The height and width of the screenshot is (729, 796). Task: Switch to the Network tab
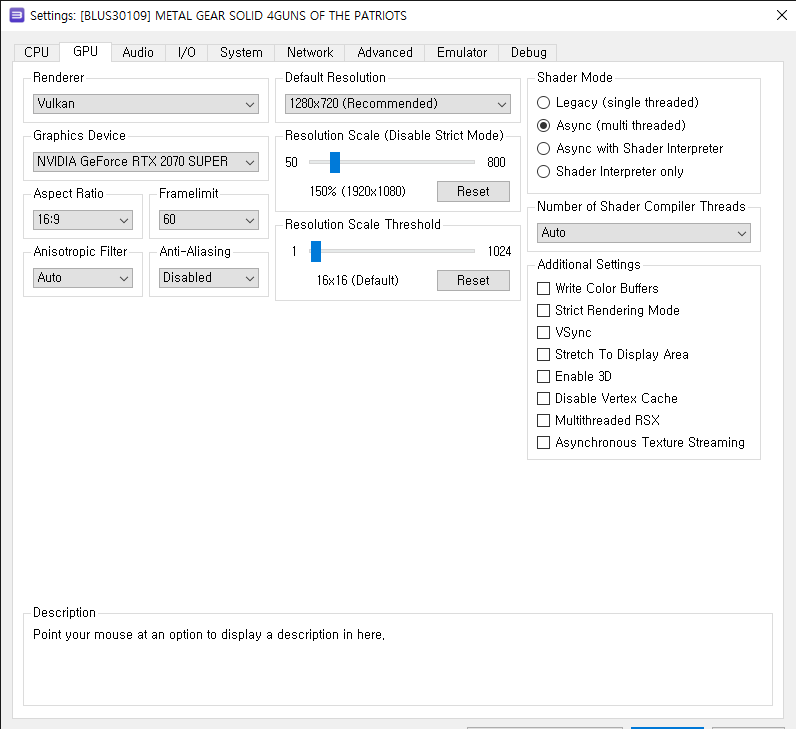[310, 52]
